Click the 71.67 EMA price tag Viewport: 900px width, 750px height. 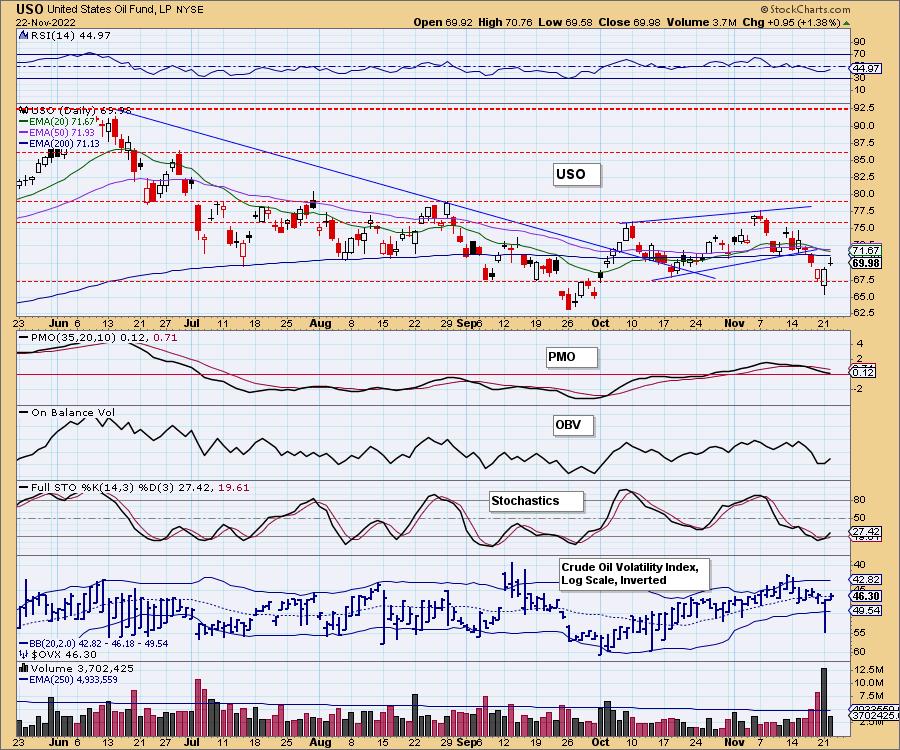[866, 251]
